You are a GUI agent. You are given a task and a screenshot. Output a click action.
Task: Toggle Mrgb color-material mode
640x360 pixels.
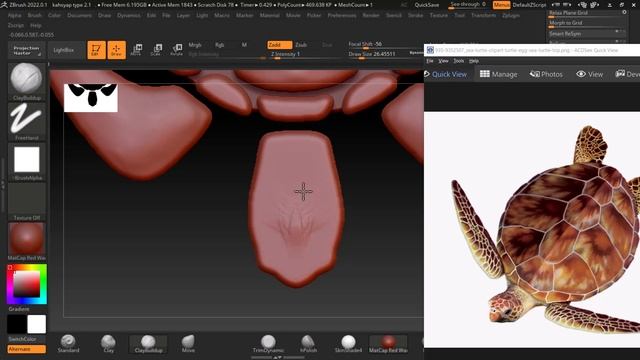tap(195, 44)
